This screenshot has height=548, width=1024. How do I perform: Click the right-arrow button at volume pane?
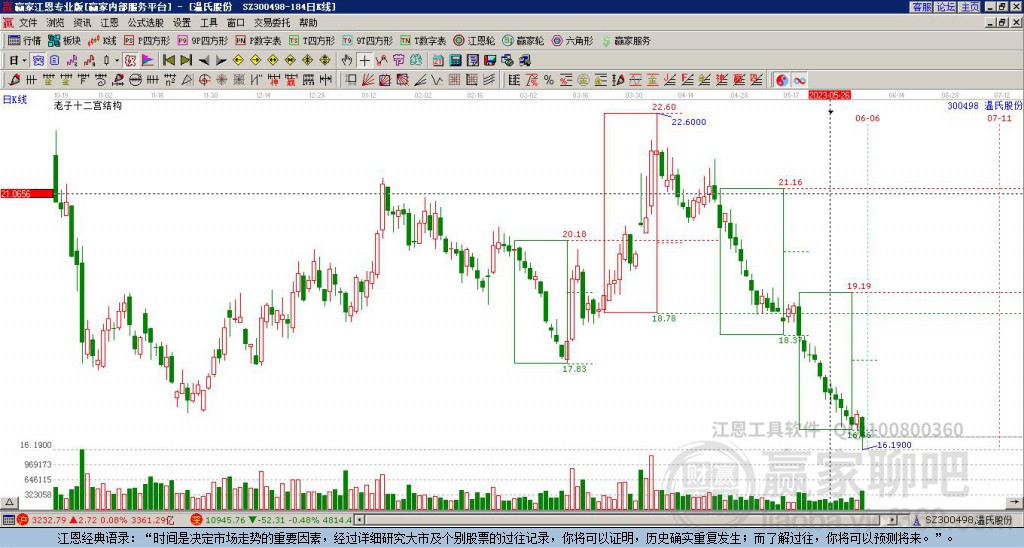click(x=1016, y=503)
